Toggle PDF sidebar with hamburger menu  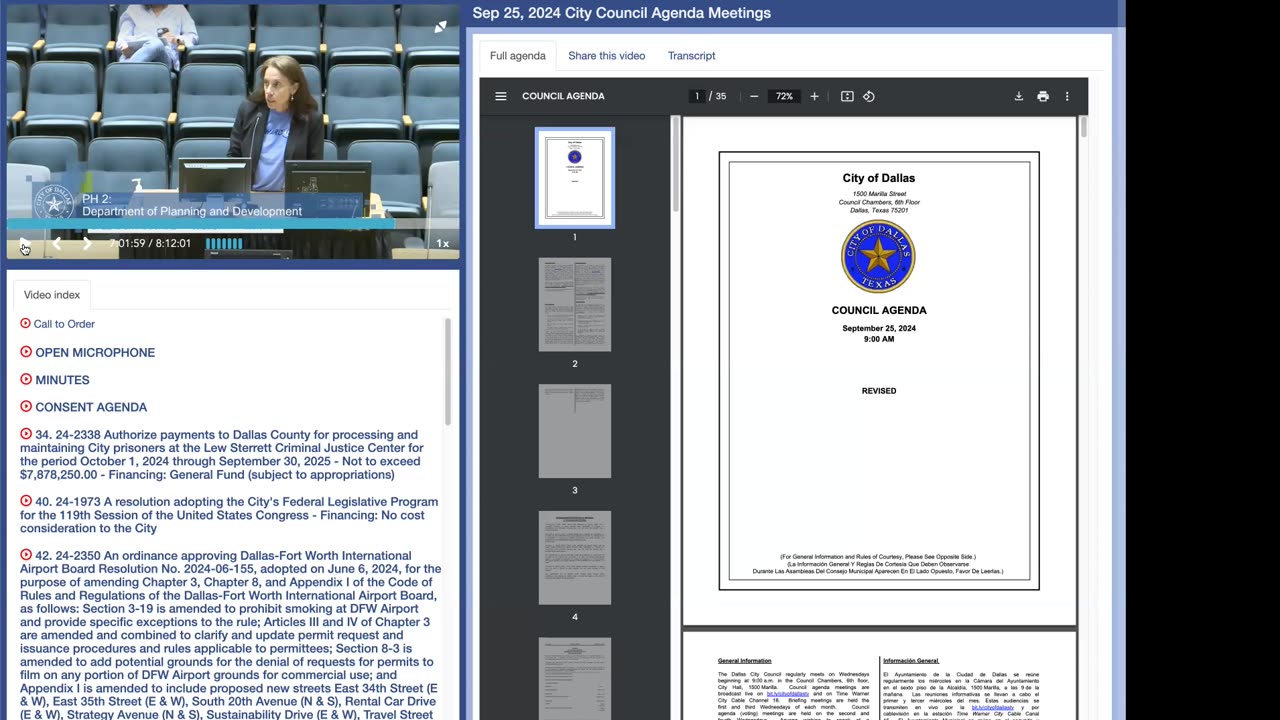(501, 96)
